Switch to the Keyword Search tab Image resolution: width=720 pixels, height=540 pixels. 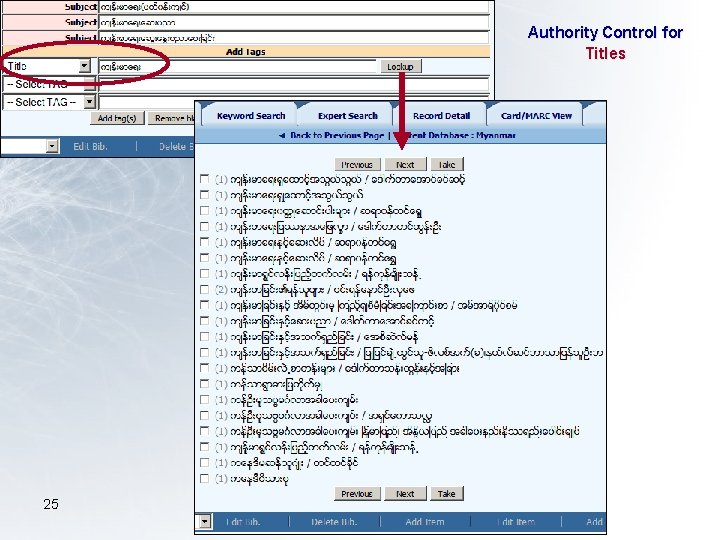251,116
